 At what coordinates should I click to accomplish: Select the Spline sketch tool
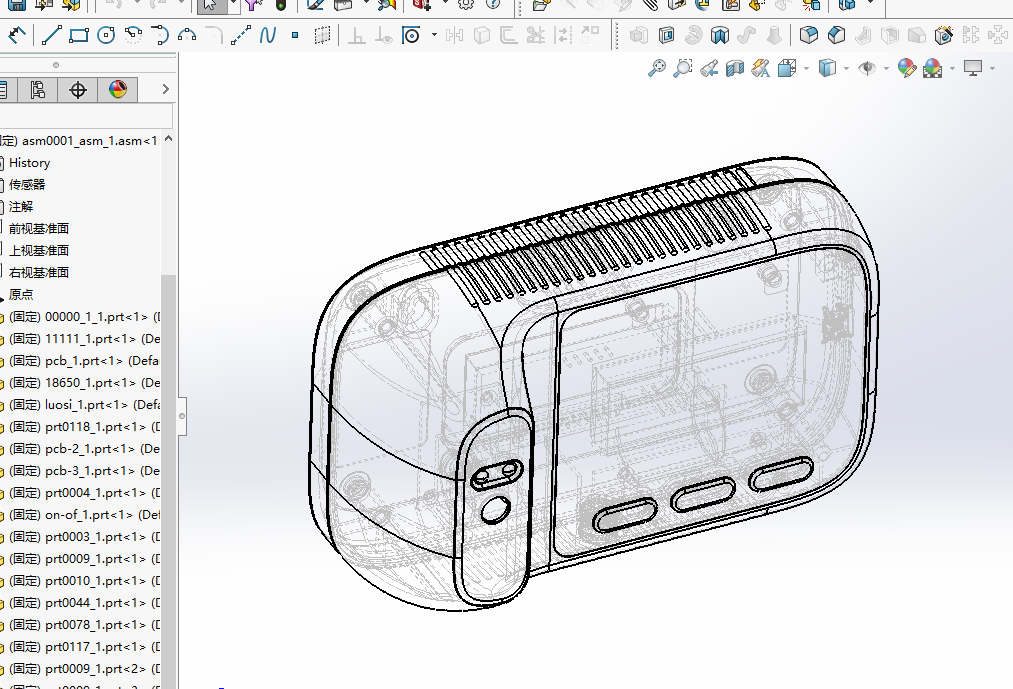coord(267,36)
